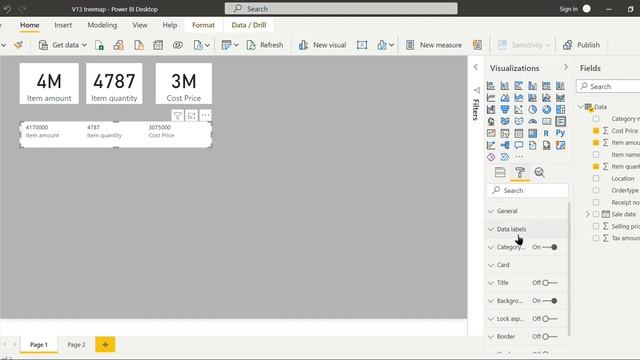Check the Selling price field checkbox
The height and width of the screenshot is (360, 640).
pyautogui.click(x=596, y=226)
